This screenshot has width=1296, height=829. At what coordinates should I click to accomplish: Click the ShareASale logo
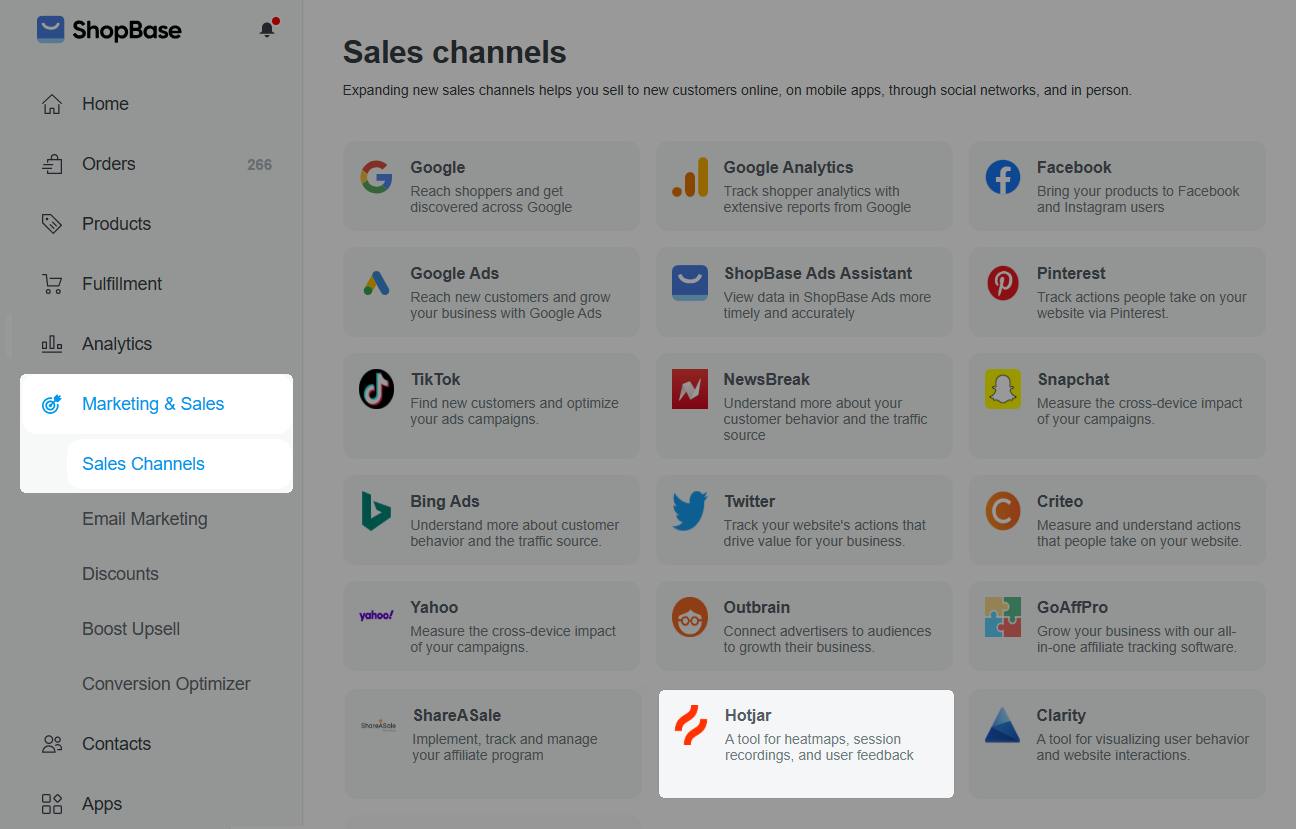378,724
